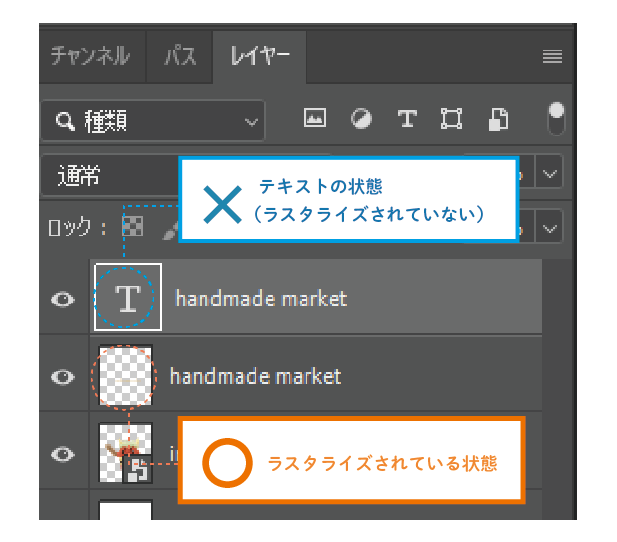Click the rasterized layer checkerboard thumbnail
The height and width of the screenshot is (542, 617).
125,375
